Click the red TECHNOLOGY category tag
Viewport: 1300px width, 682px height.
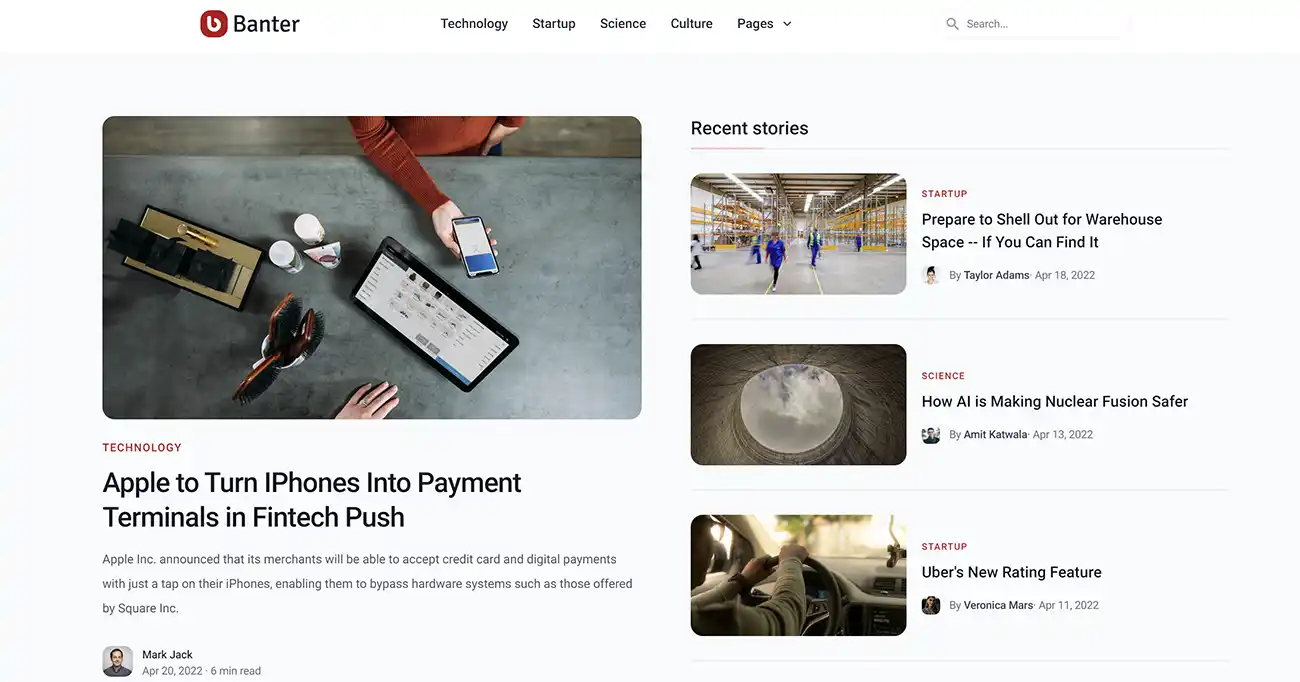142,448
